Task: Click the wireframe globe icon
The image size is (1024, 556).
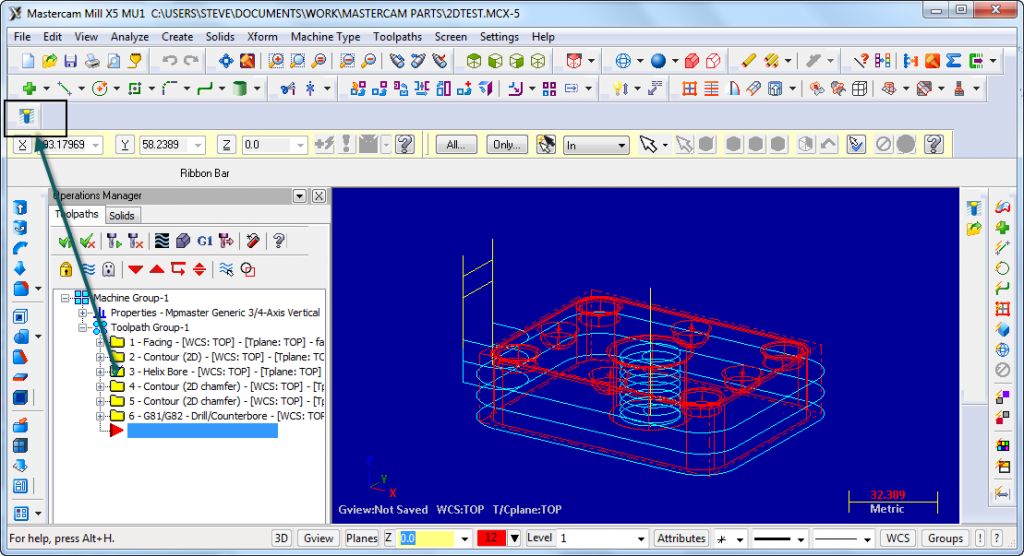Action: [x=623, y=61]
